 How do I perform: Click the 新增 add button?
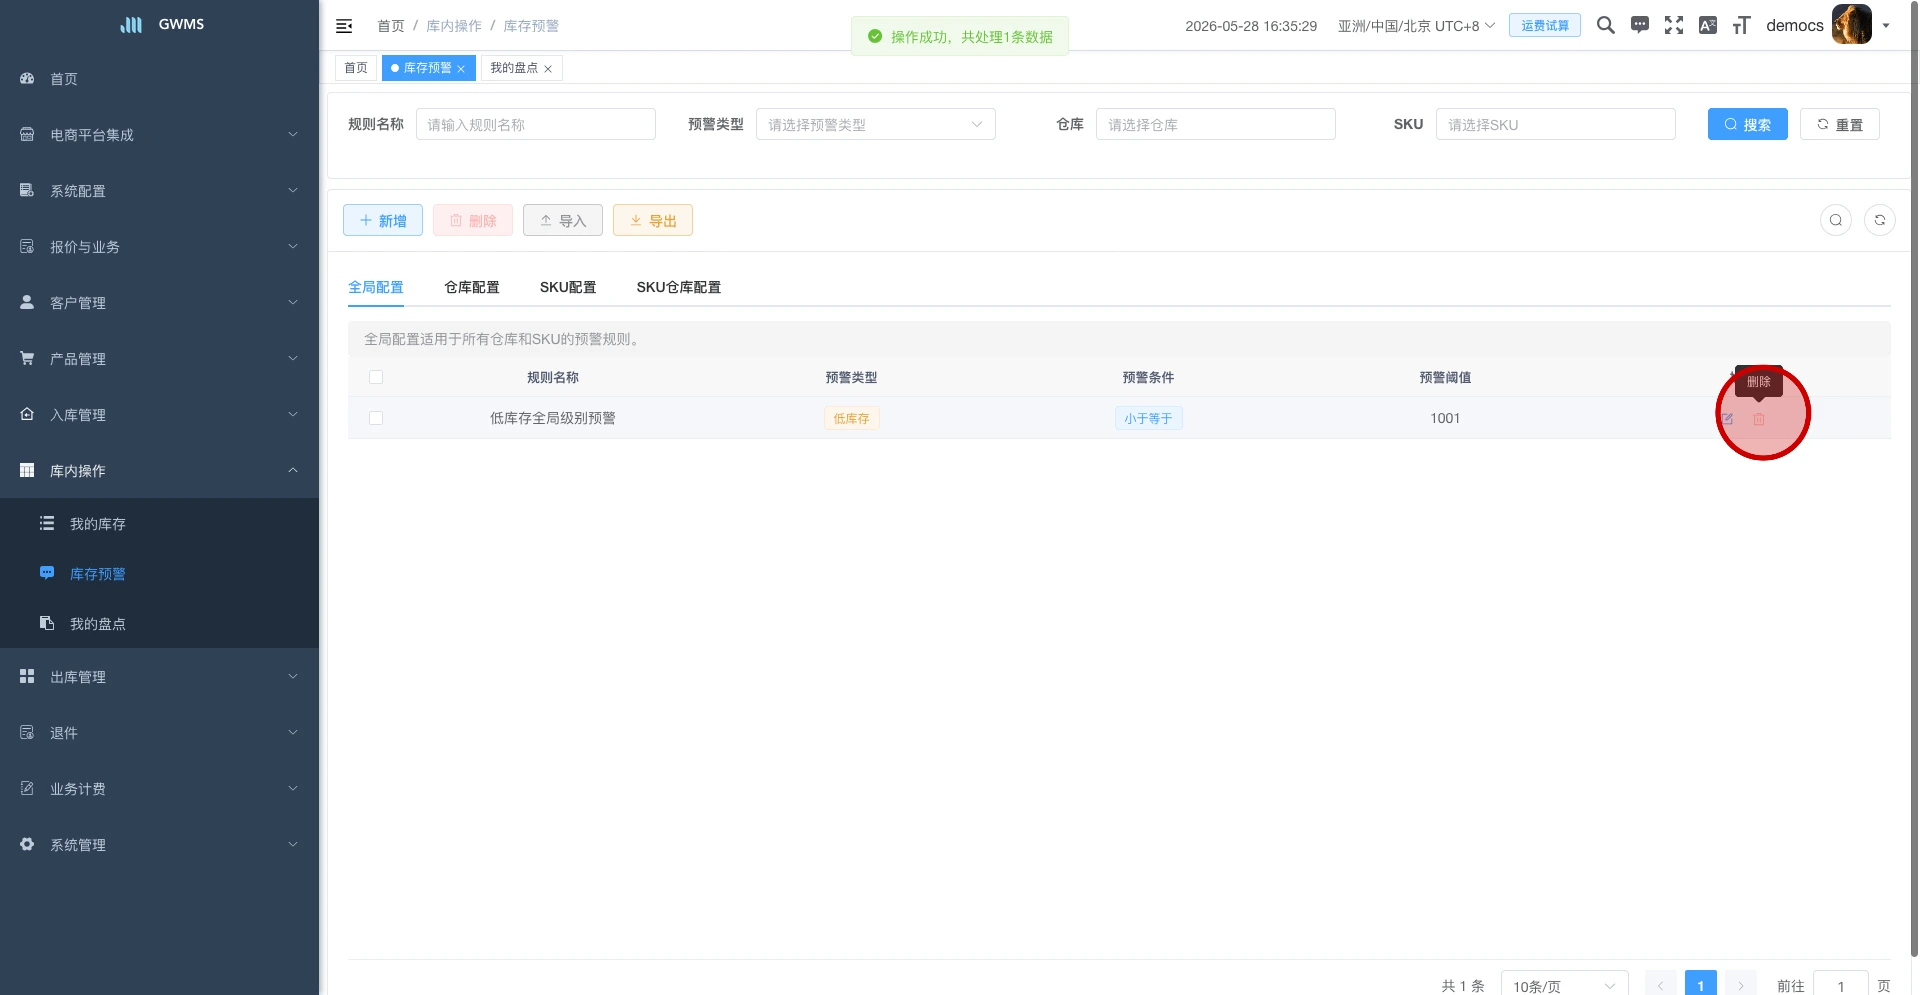(x=383, y=220)
